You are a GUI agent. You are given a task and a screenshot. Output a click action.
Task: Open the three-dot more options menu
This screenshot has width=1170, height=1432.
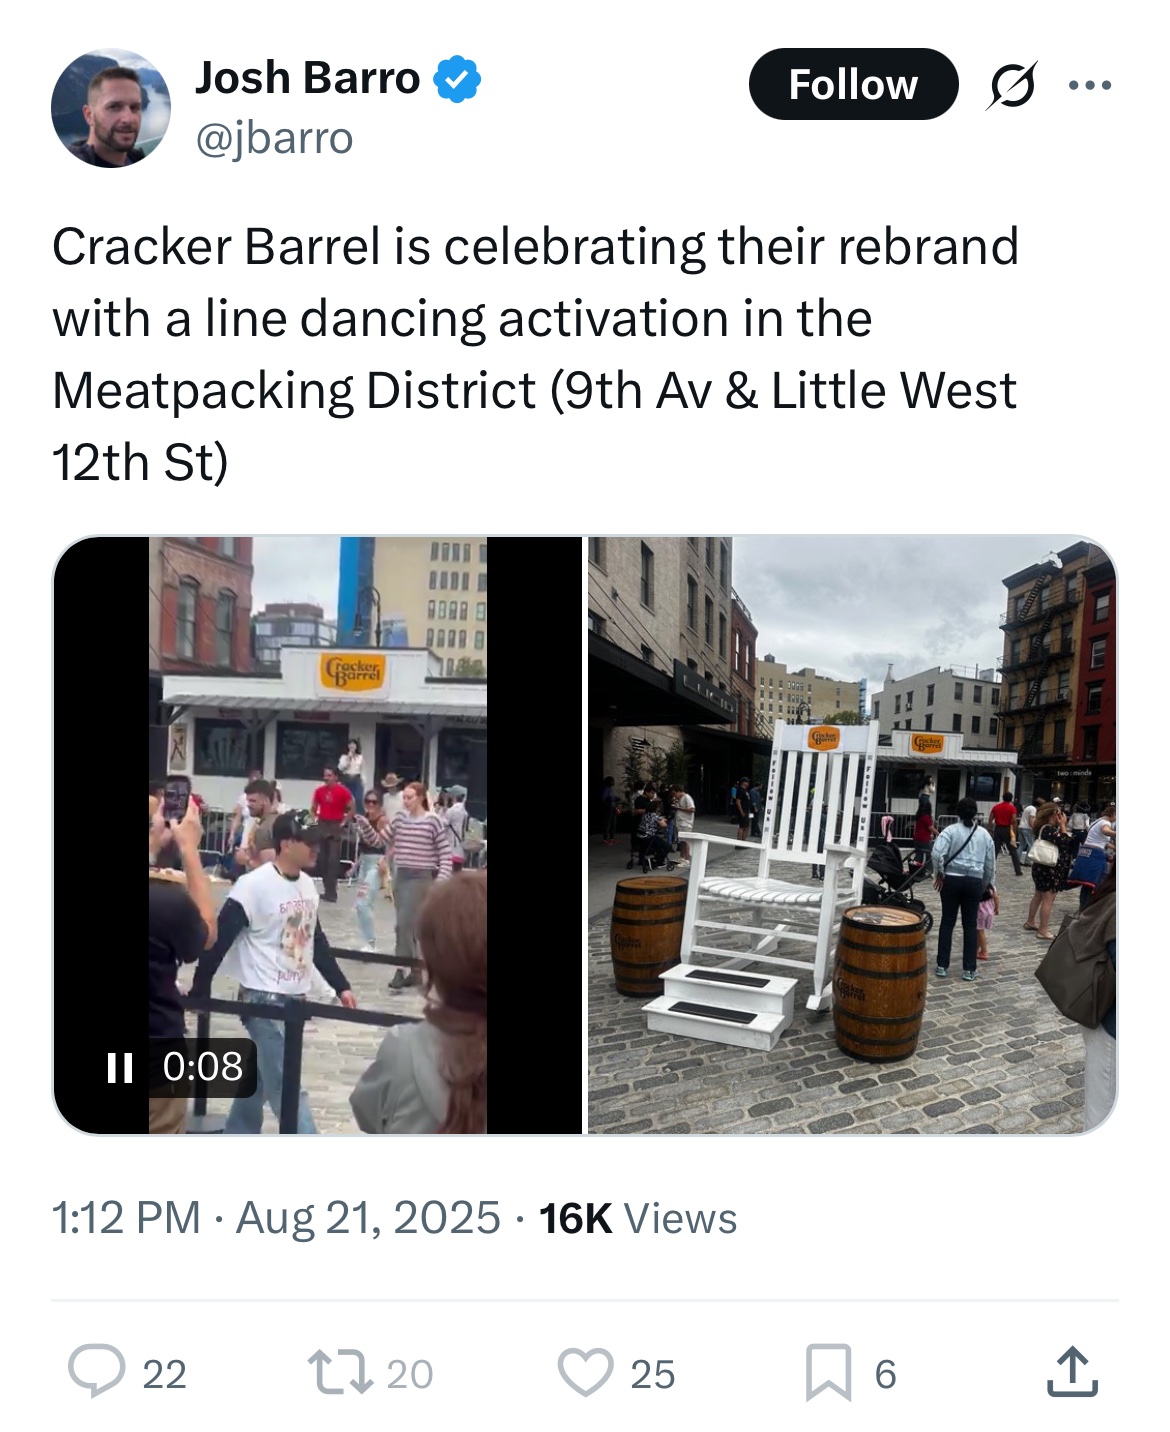point(1090,85)
